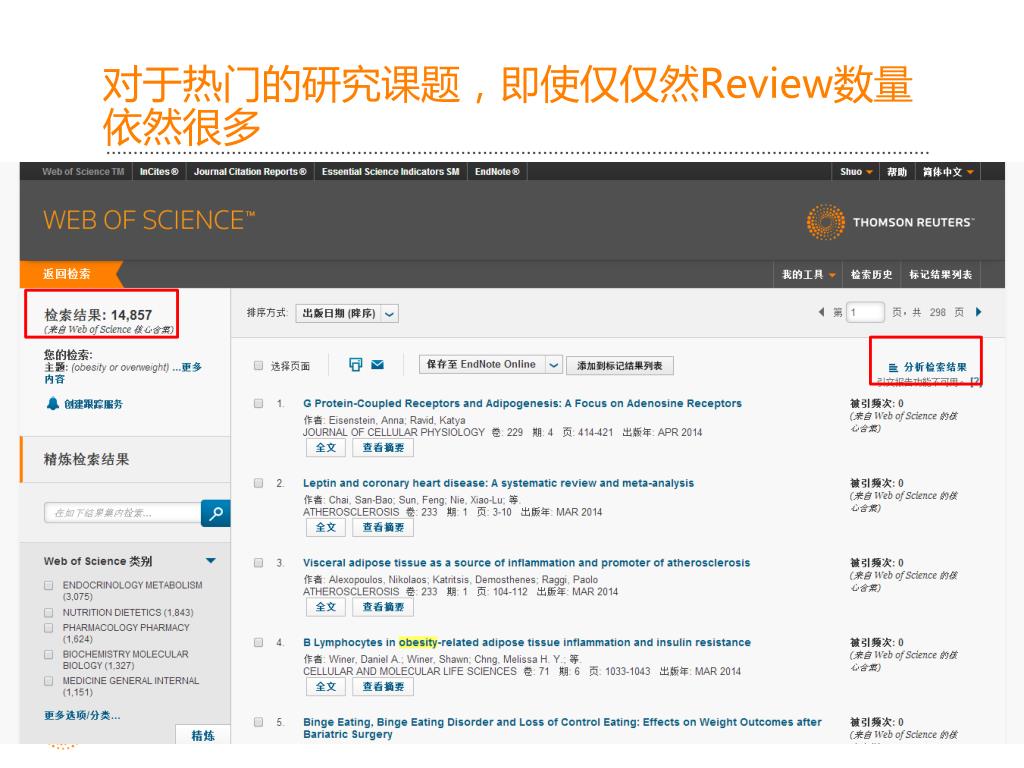
Task: Tick the Pharmacology Pharmacy category
Action: [48, 628]
